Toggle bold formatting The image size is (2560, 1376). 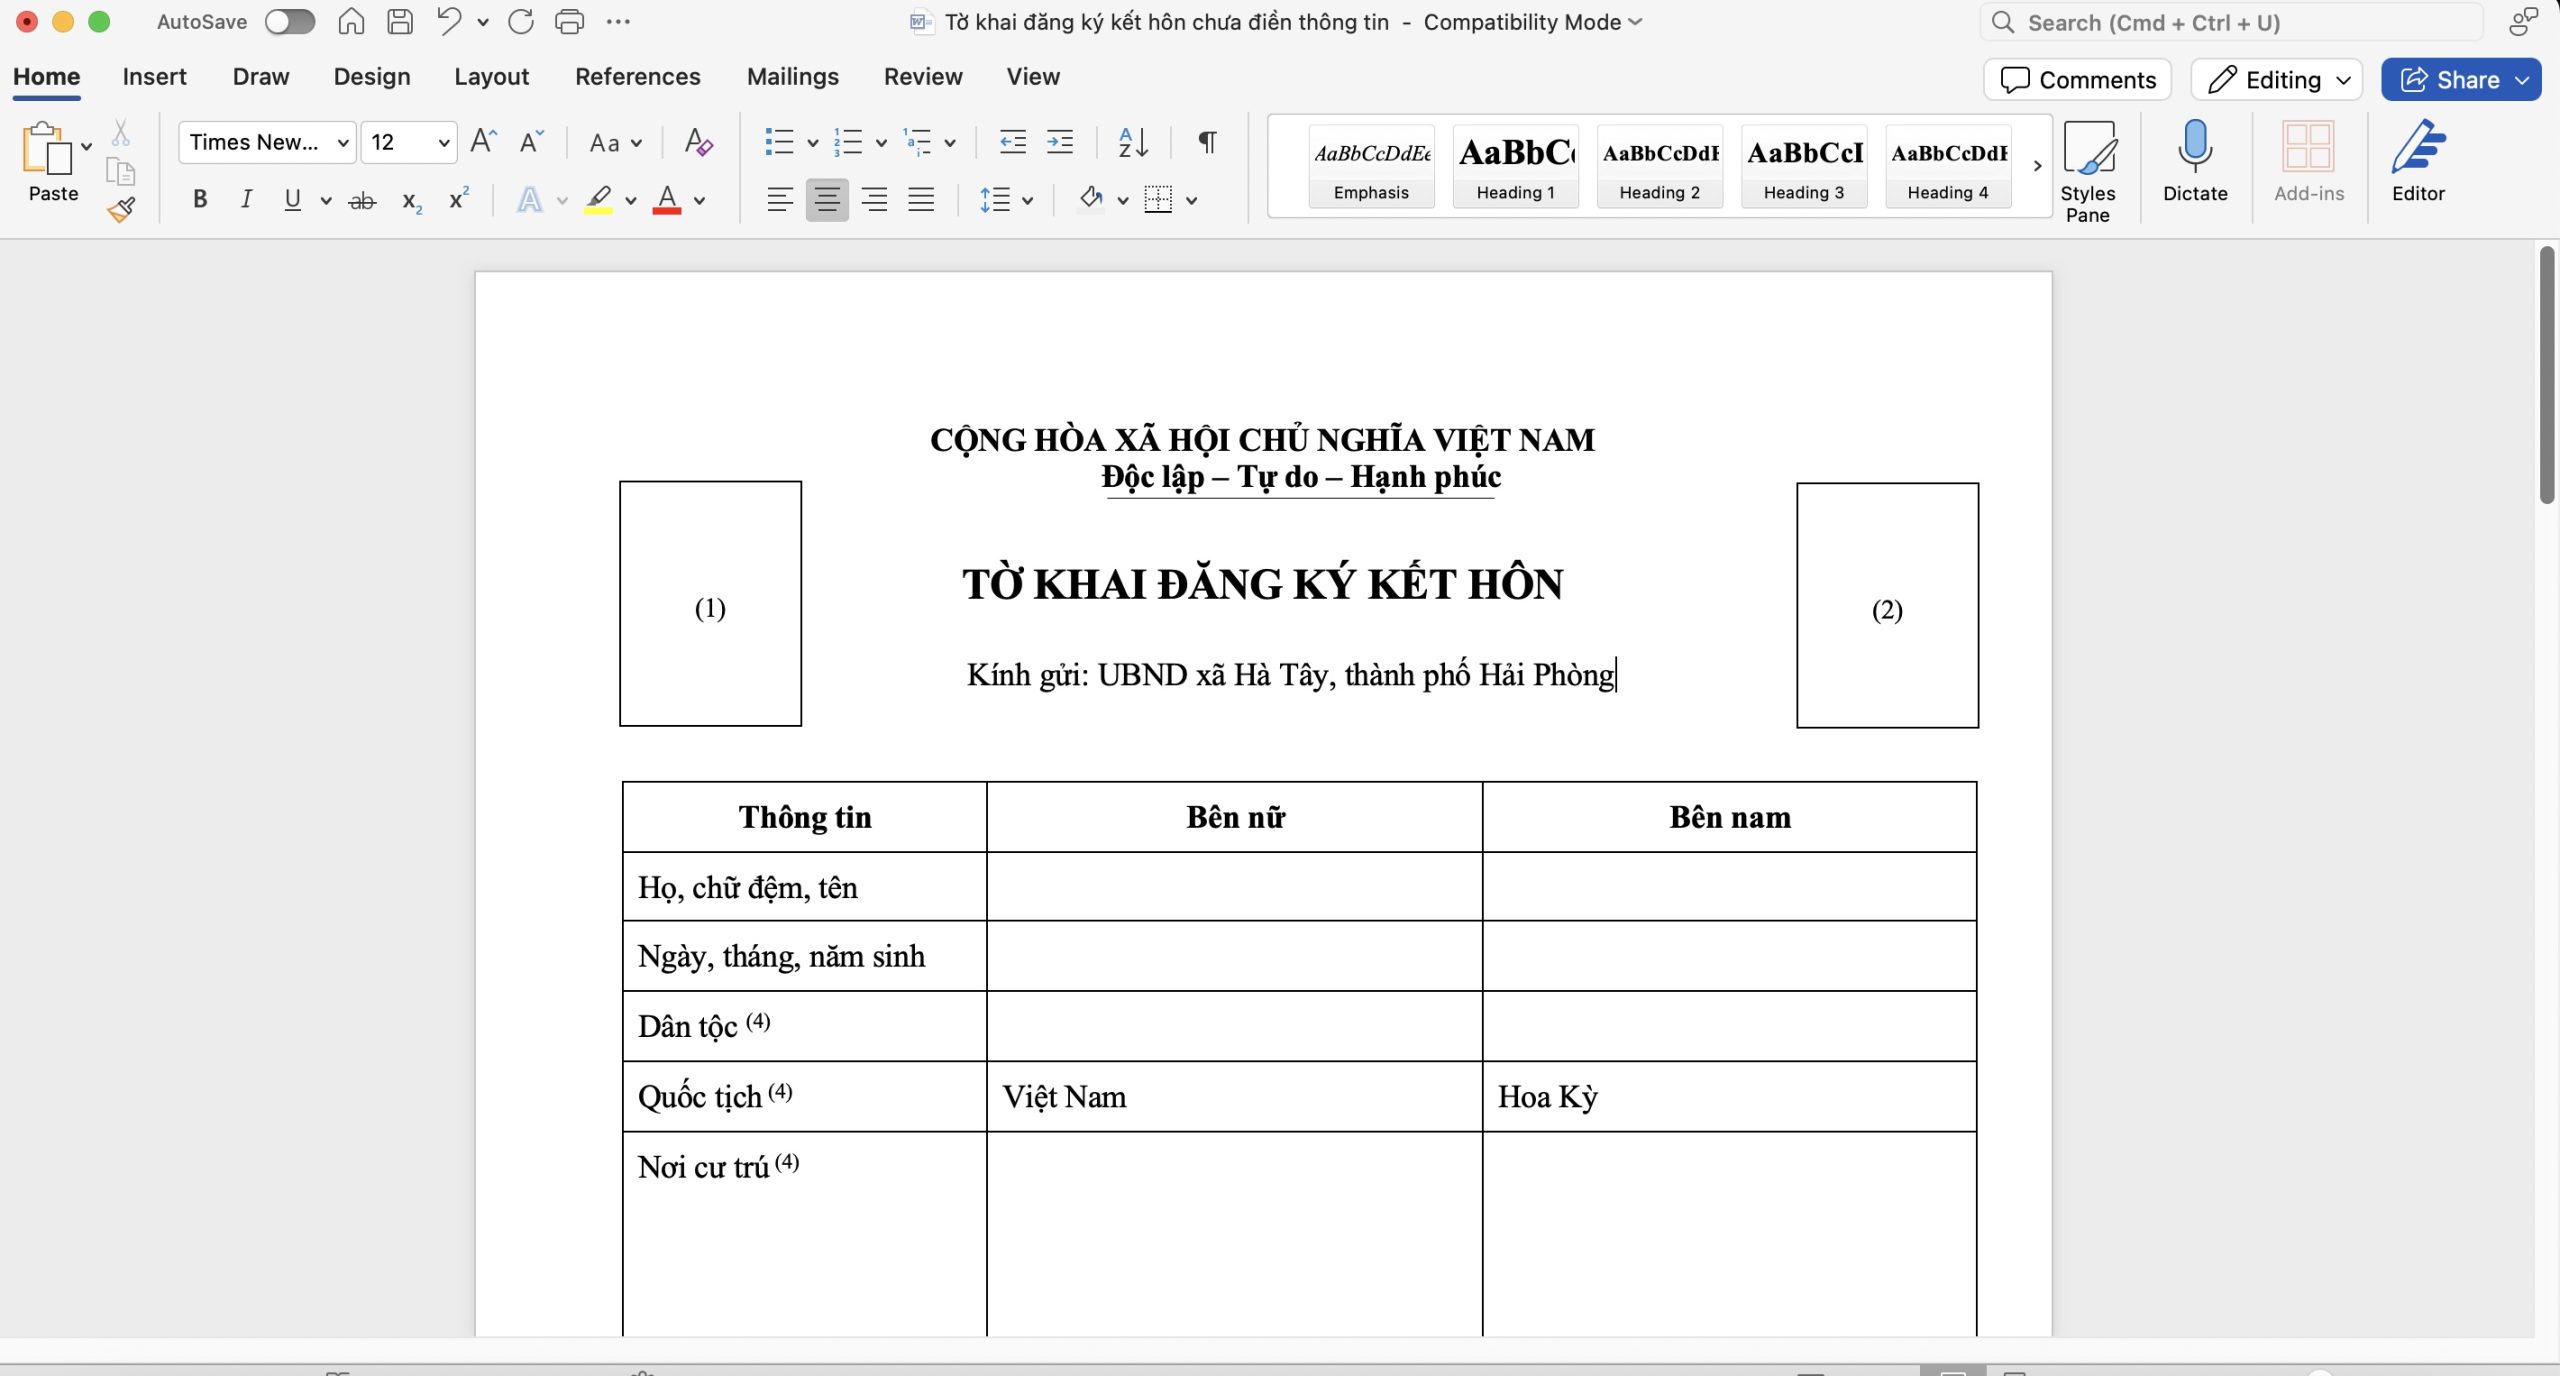click(200, 199)
